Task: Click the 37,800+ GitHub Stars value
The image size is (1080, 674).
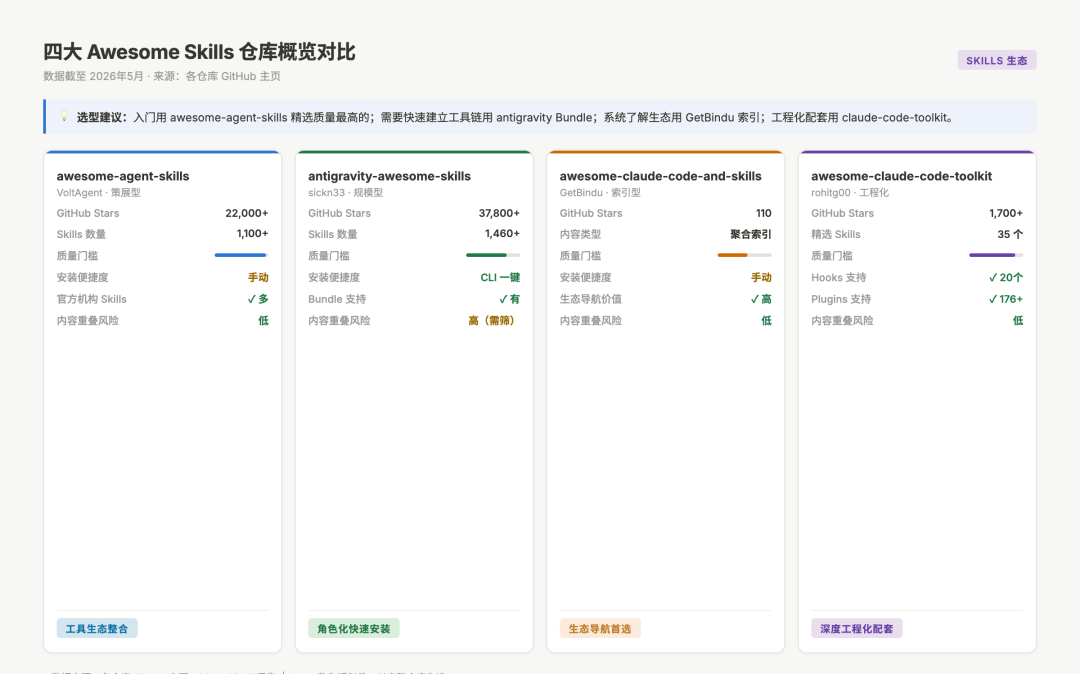Action: tap(499, 213)
